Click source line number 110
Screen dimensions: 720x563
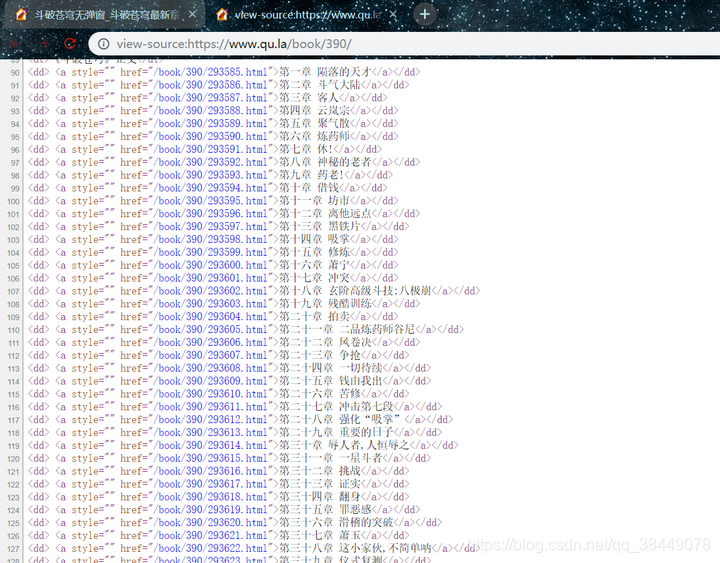[x=13, y=330]
